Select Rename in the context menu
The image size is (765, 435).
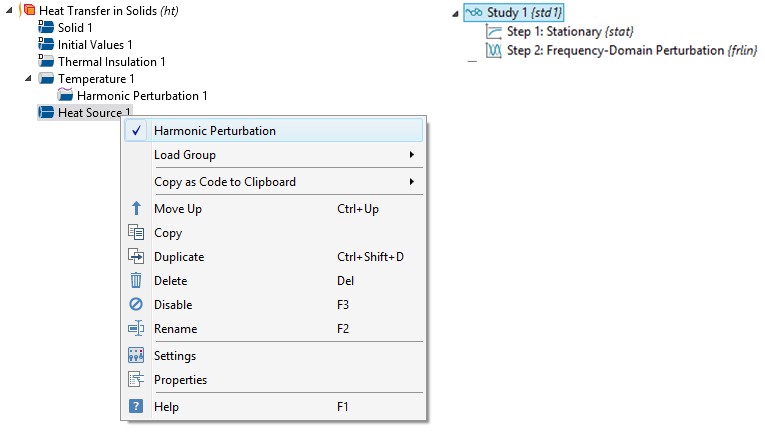tap(176, 329)
